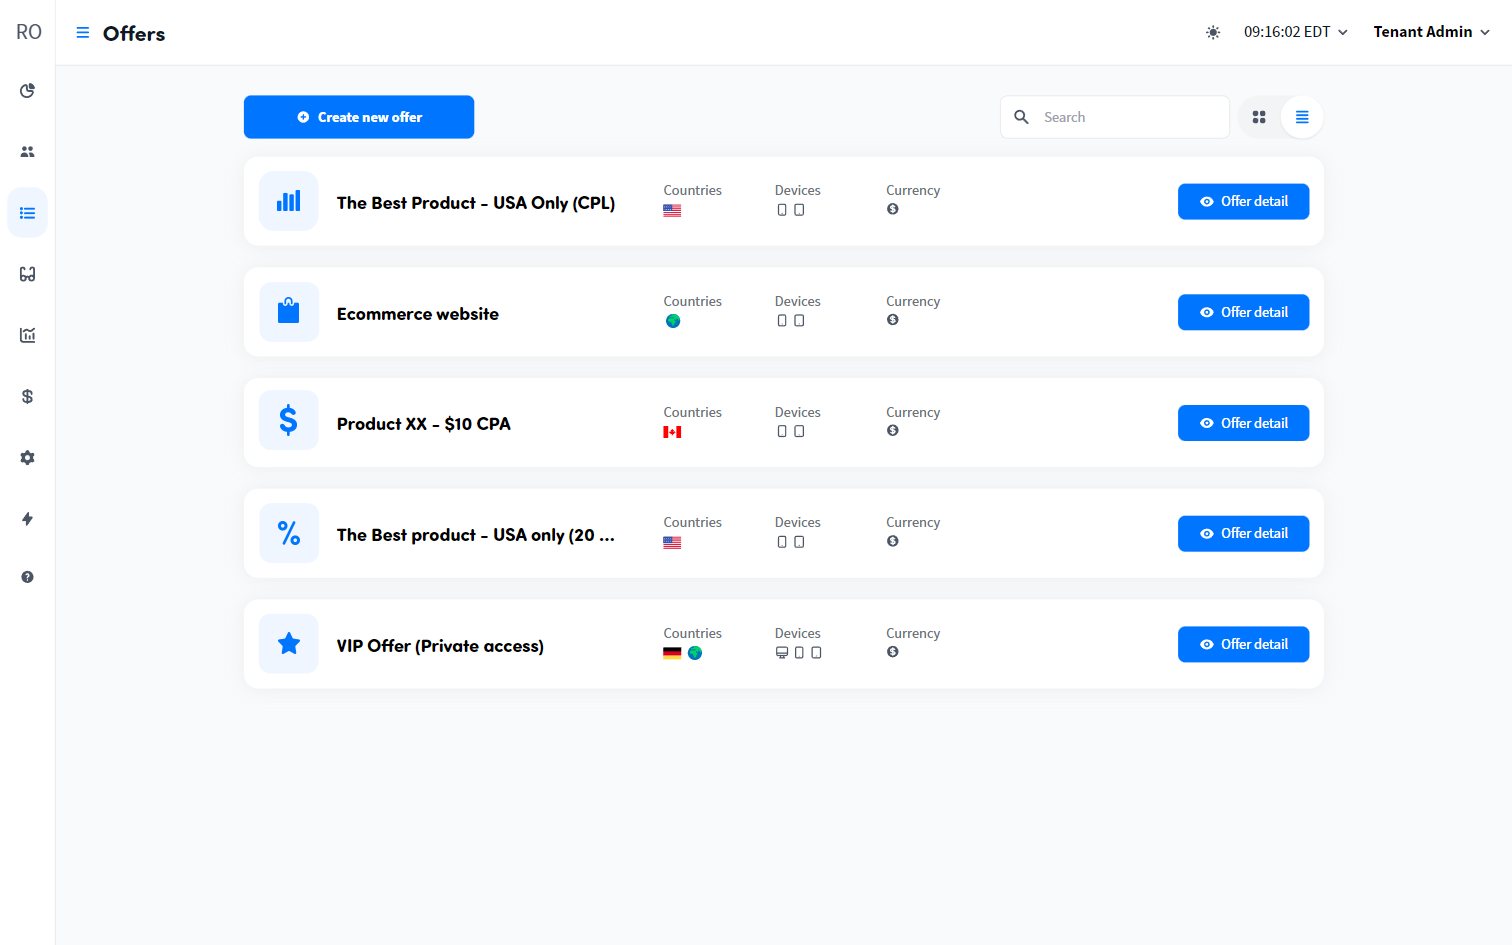Viewport: 1512px width, 945px height.
Task: Switch to grid view layout
Action: pos(1258,117)
